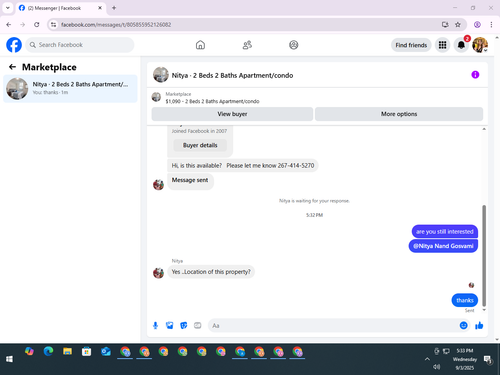Open account profile picture menu

tap(480, 45)
